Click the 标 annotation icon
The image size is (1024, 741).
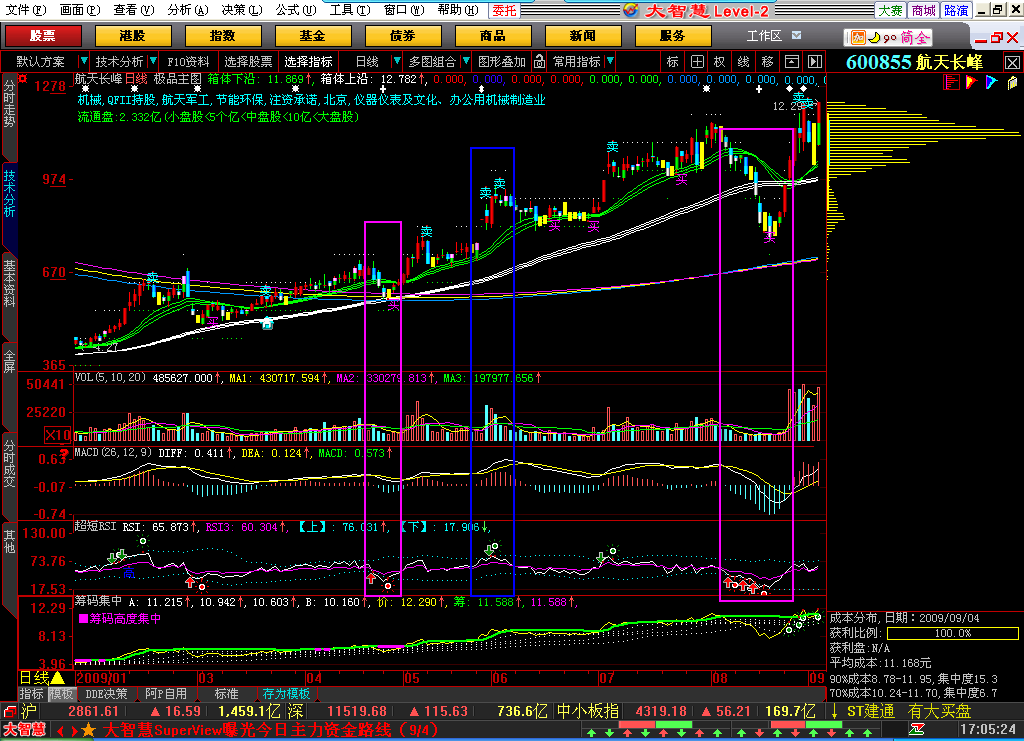pos(673,62)
